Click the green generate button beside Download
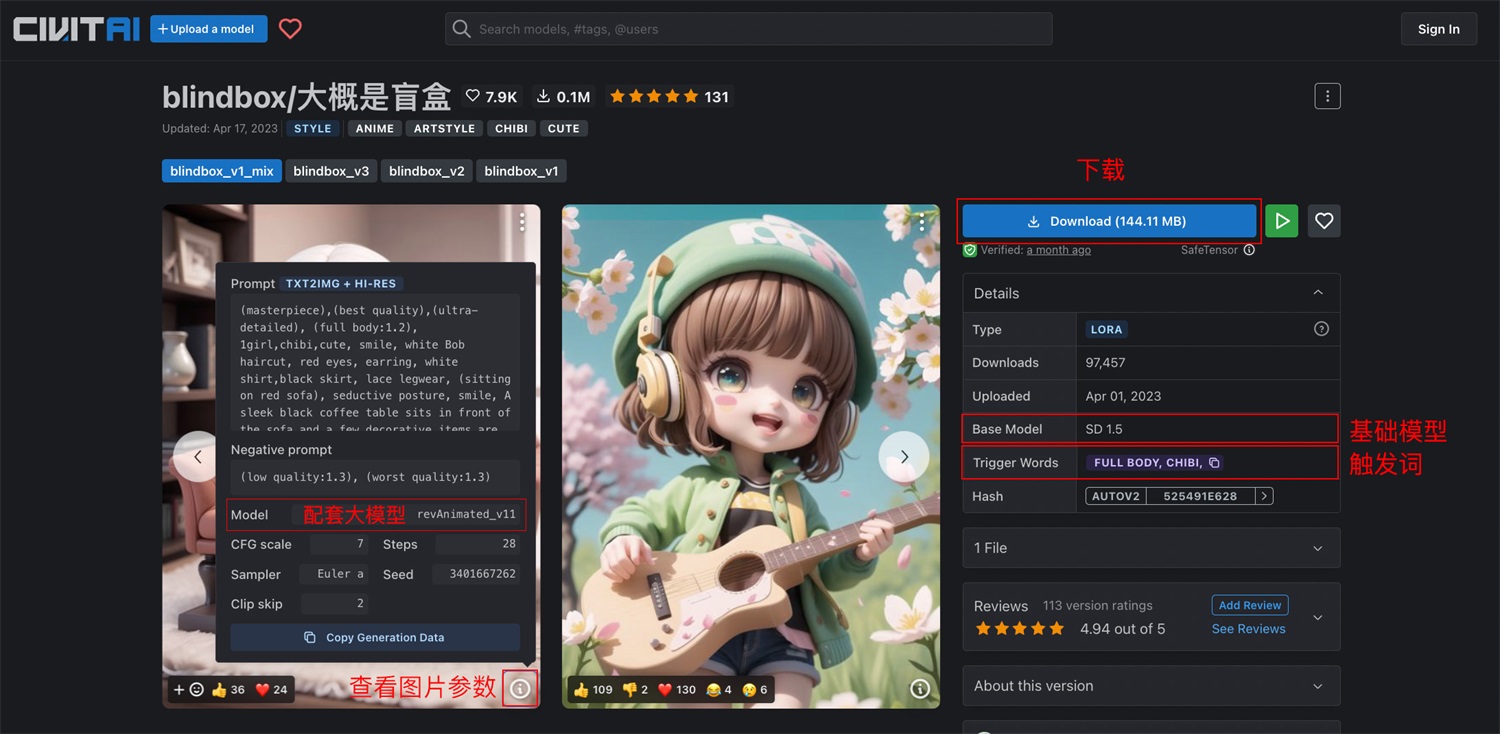The image size is (1500, 734). pyautogui.click(x=1281, y=220)
